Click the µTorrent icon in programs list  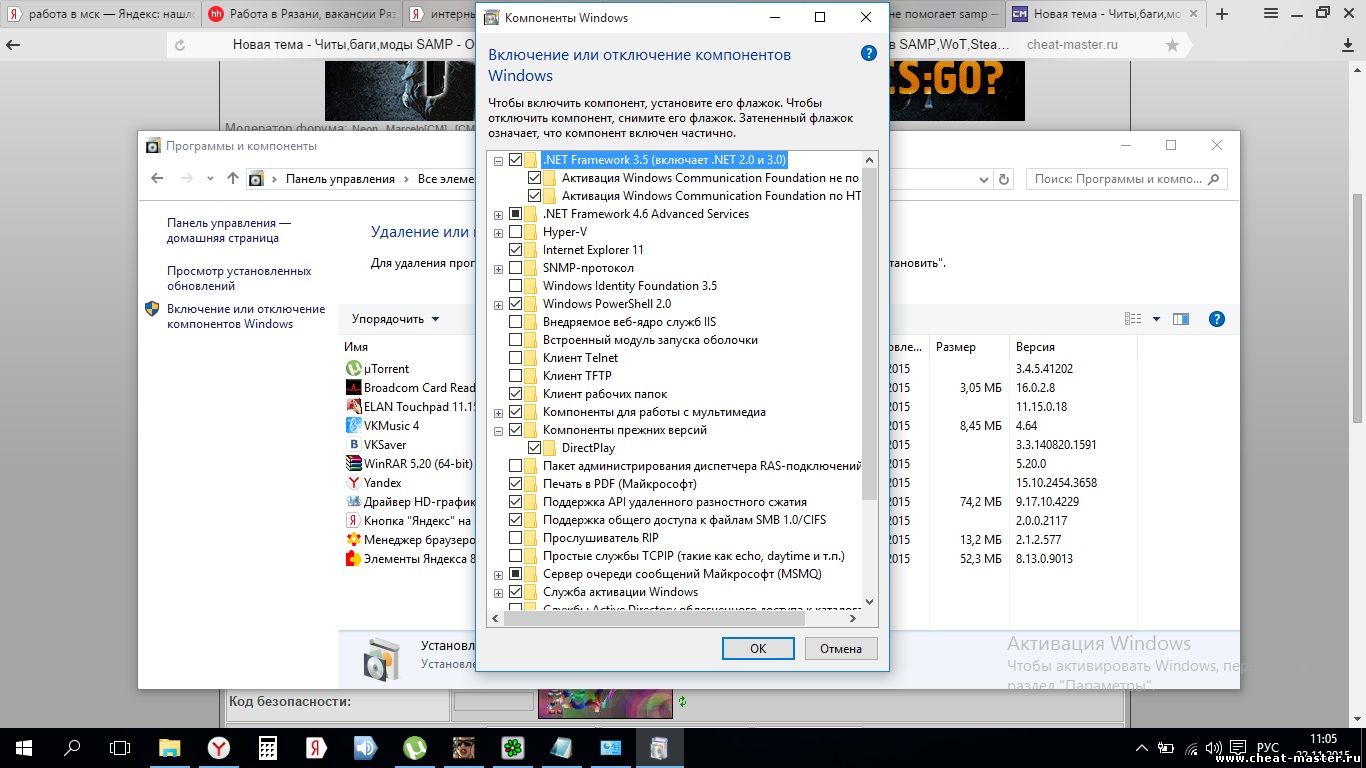click(x=353, y=369)
